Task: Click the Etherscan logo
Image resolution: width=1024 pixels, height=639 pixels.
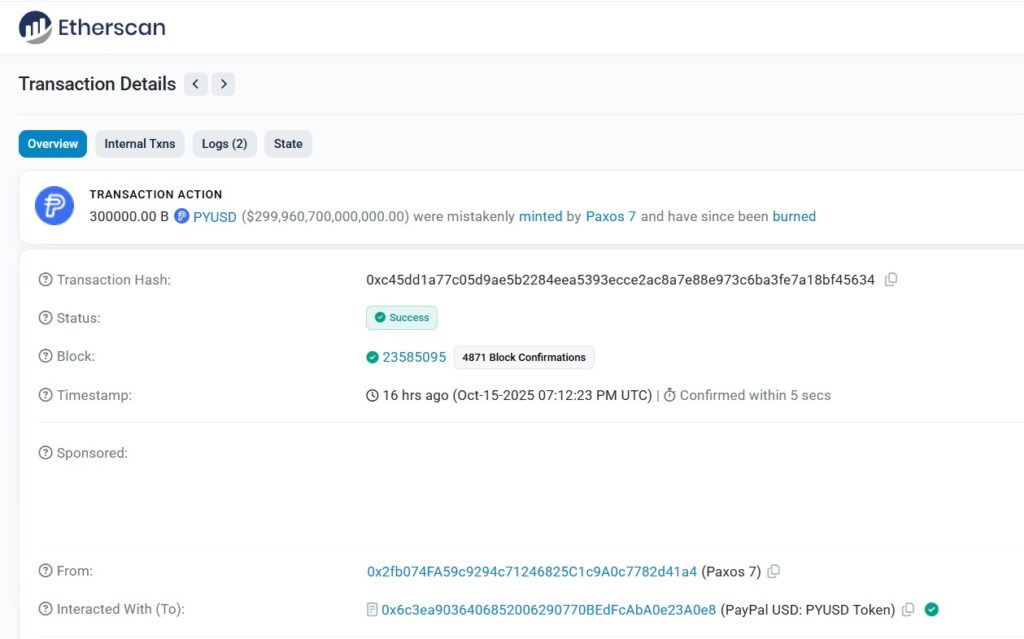Action: click(x=92, y=27)
